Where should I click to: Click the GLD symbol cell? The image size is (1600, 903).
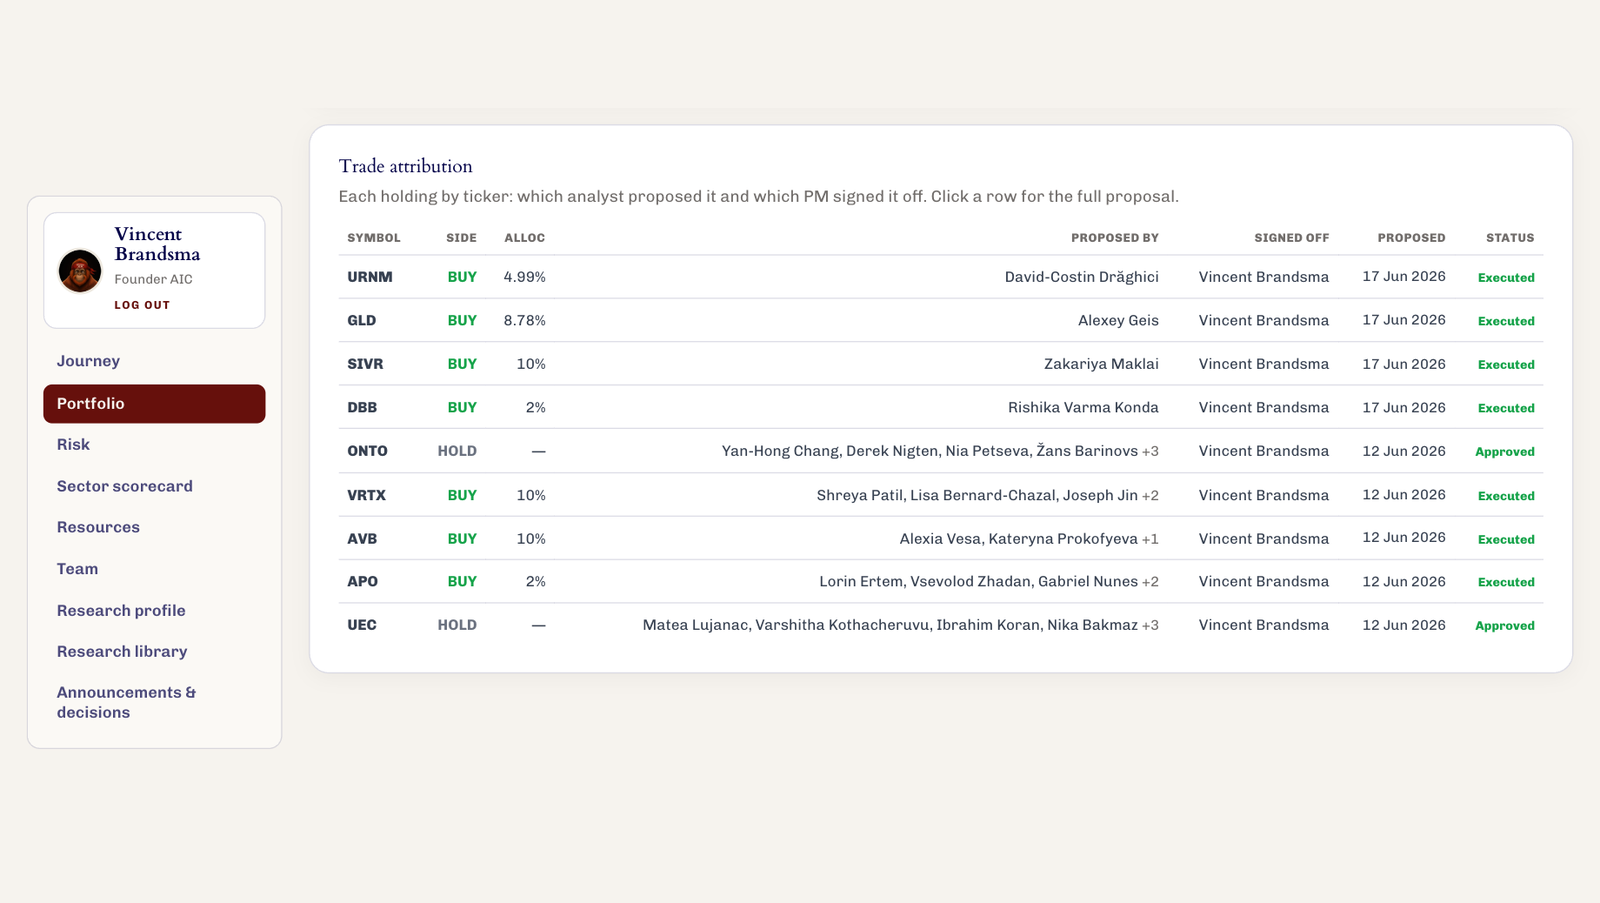[362, 321]
